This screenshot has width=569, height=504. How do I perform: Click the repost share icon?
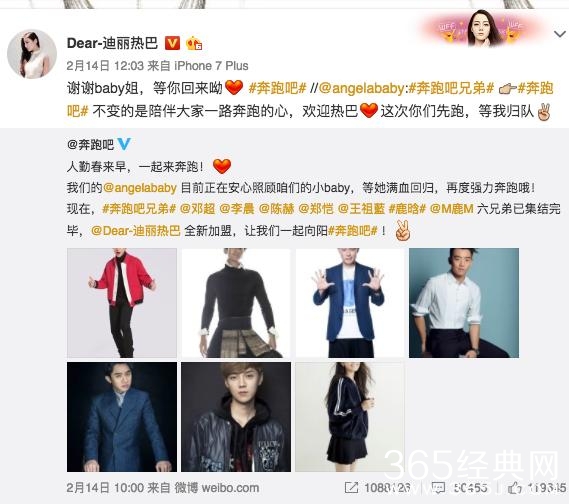tap(351, 488)
